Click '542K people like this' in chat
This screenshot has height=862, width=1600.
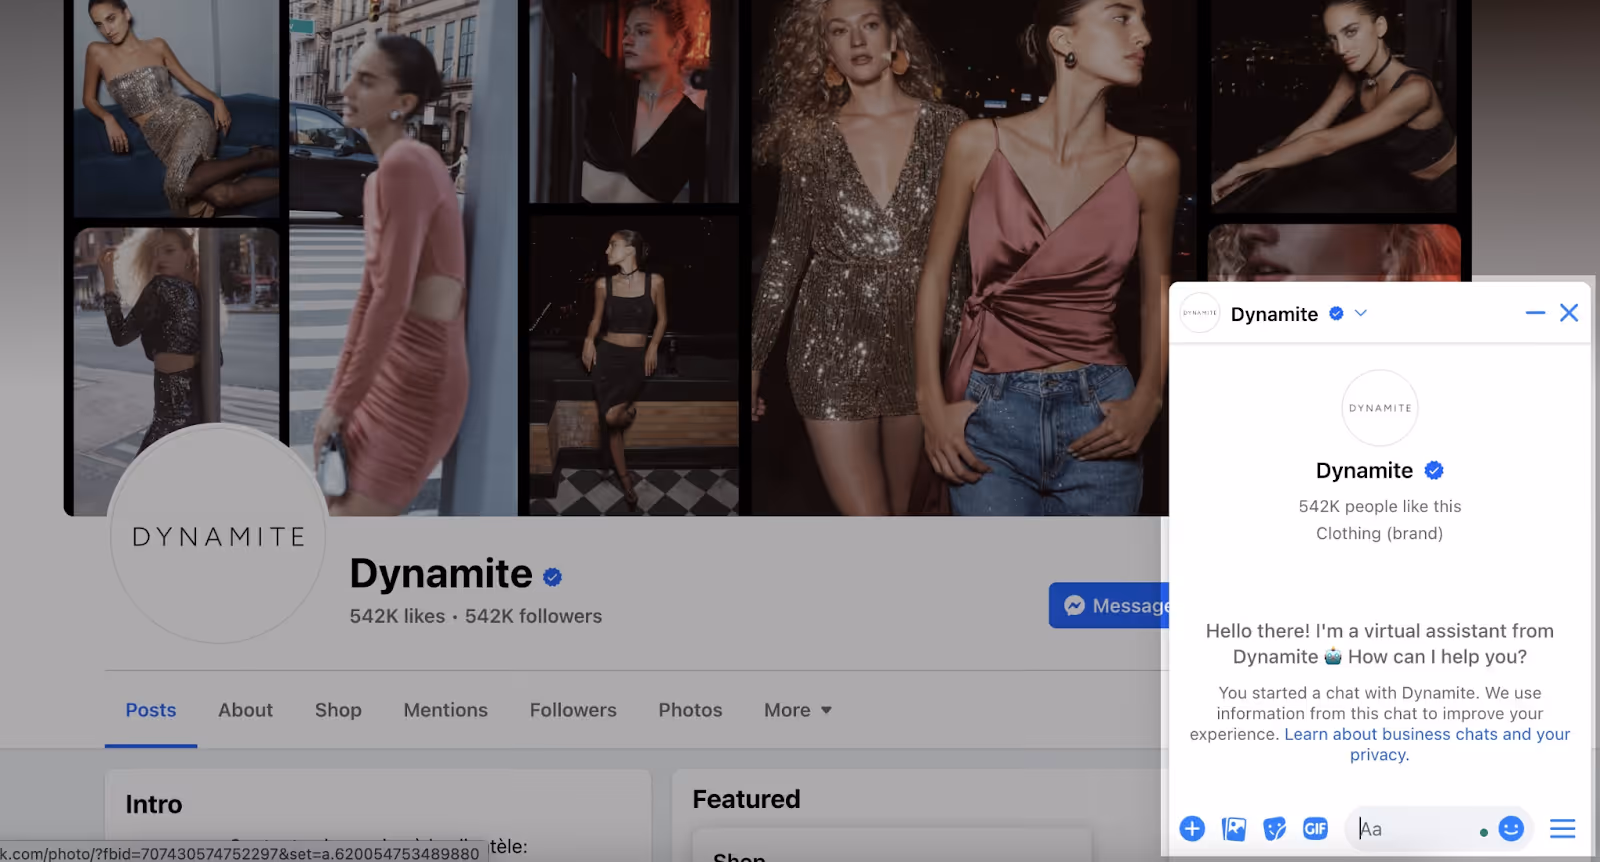[1380, 506]
